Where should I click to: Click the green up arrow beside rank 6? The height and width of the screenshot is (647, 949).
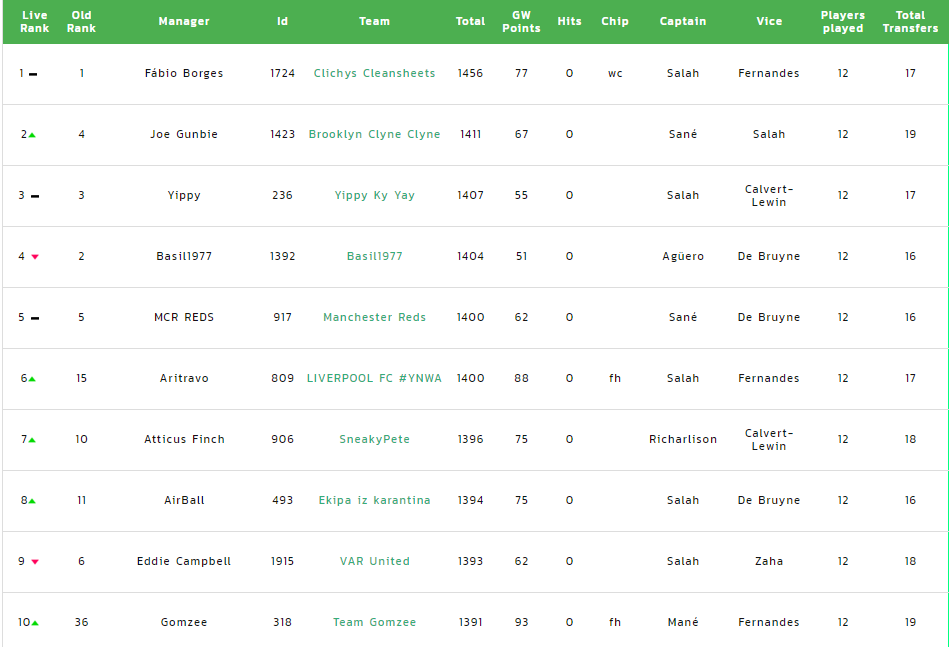pos(32,379)
